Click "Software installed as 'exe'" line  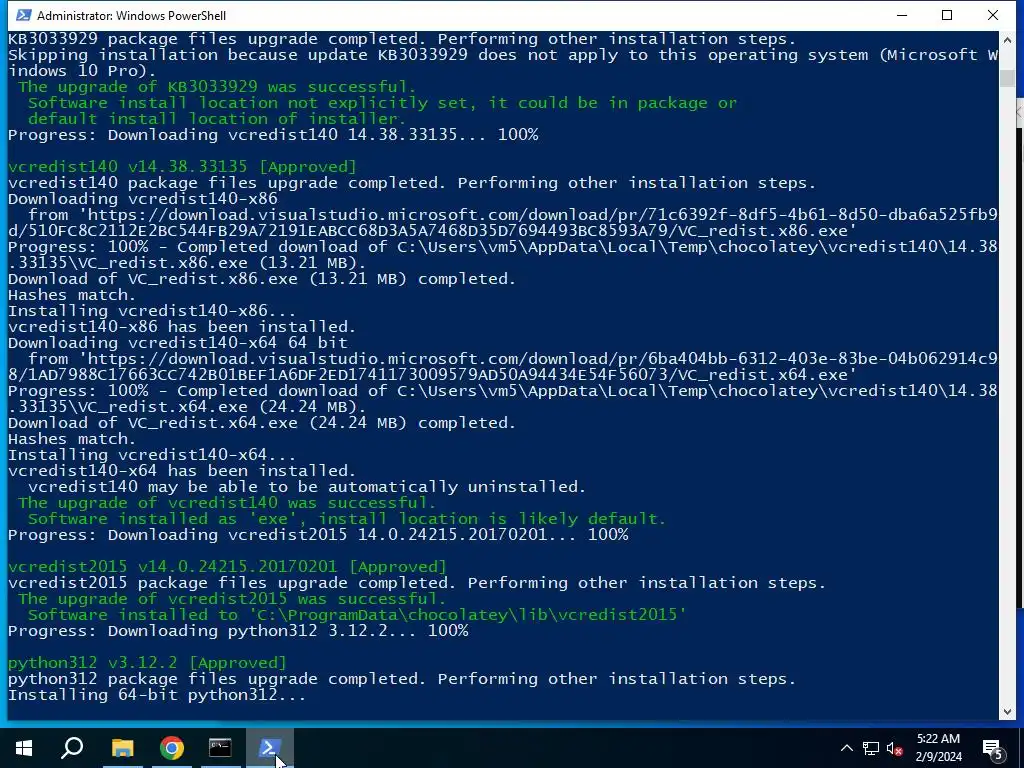coord(347,519)
